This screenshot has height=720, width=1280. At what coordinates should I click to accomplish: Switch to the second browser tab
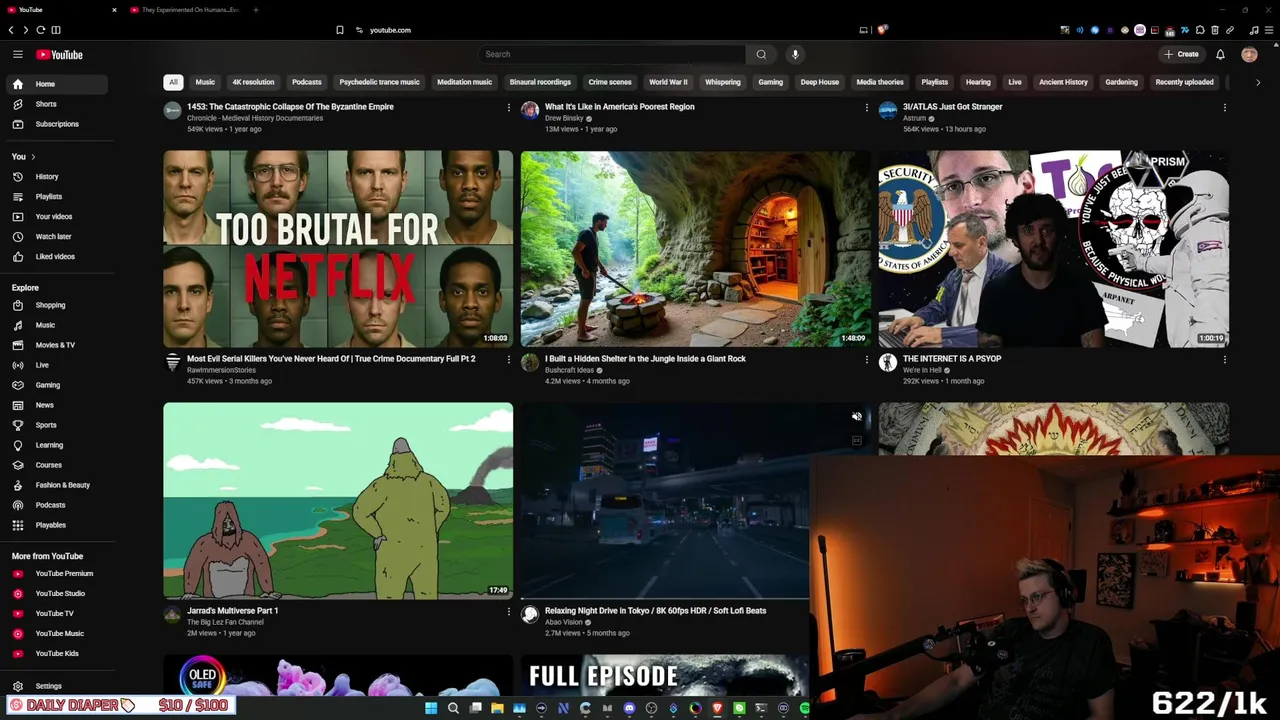click(190, 10)
